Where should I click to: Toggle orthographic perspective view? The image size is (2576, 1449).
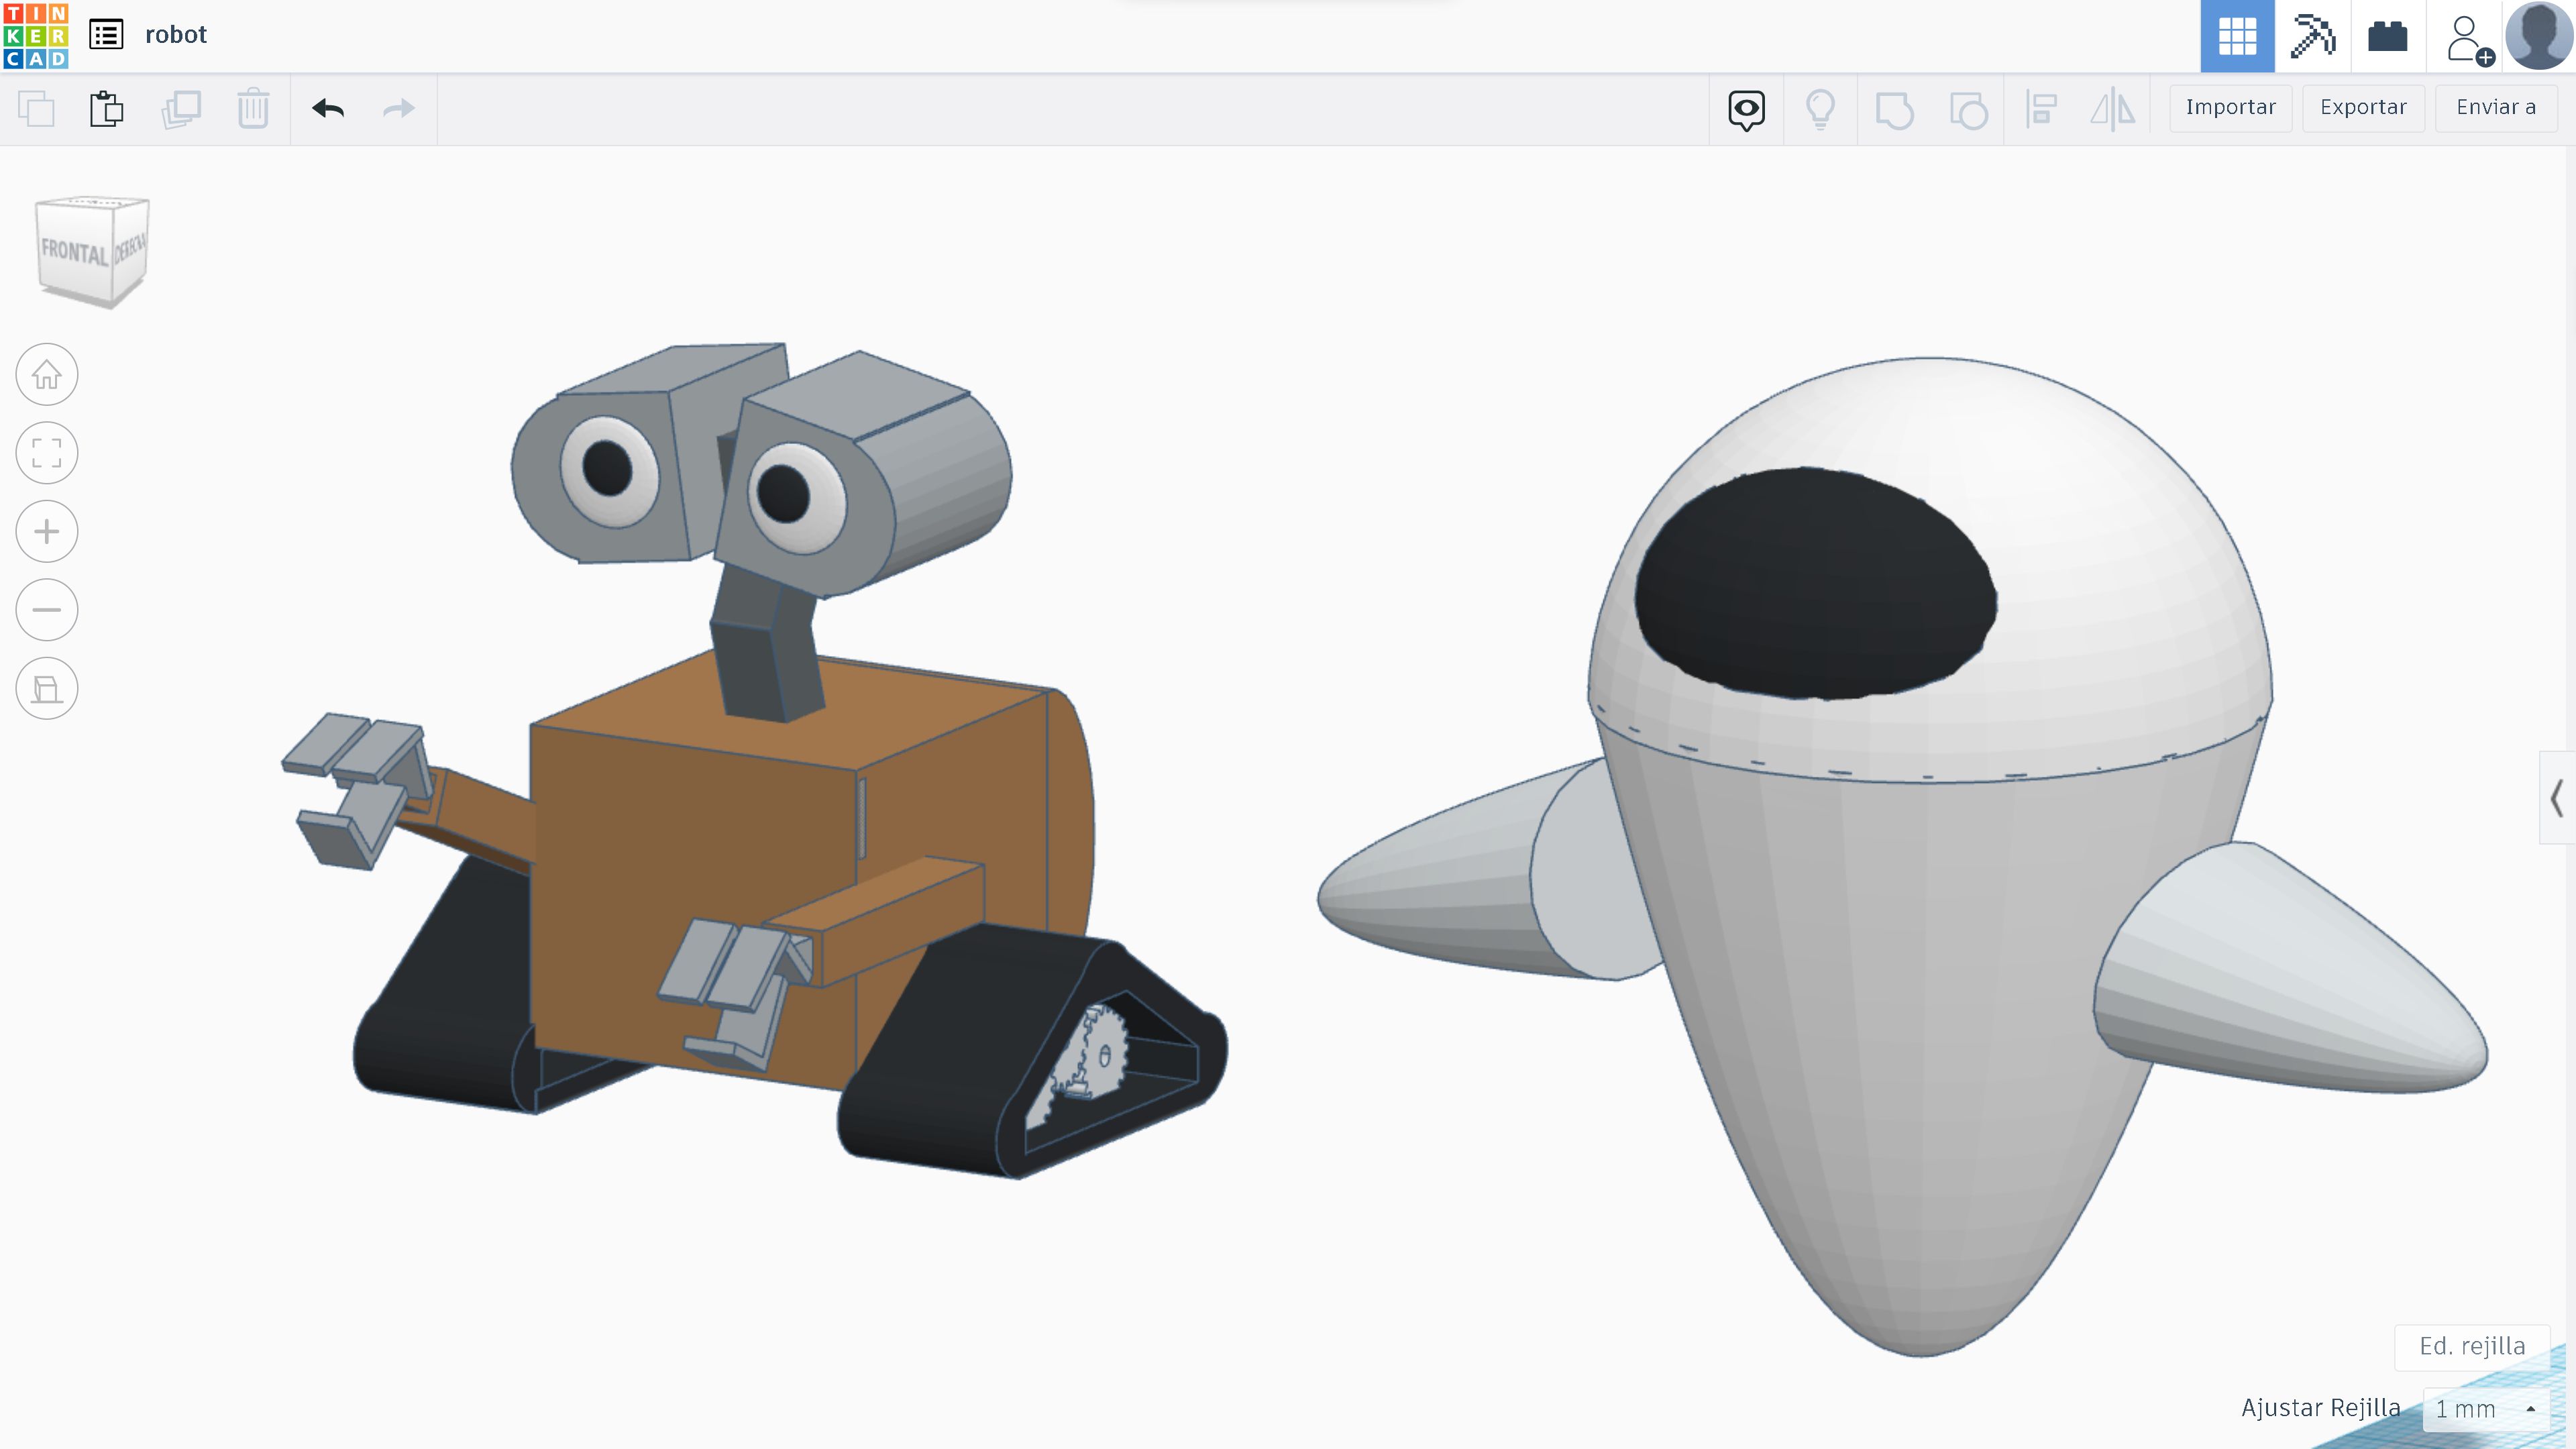tap(47, 688)
